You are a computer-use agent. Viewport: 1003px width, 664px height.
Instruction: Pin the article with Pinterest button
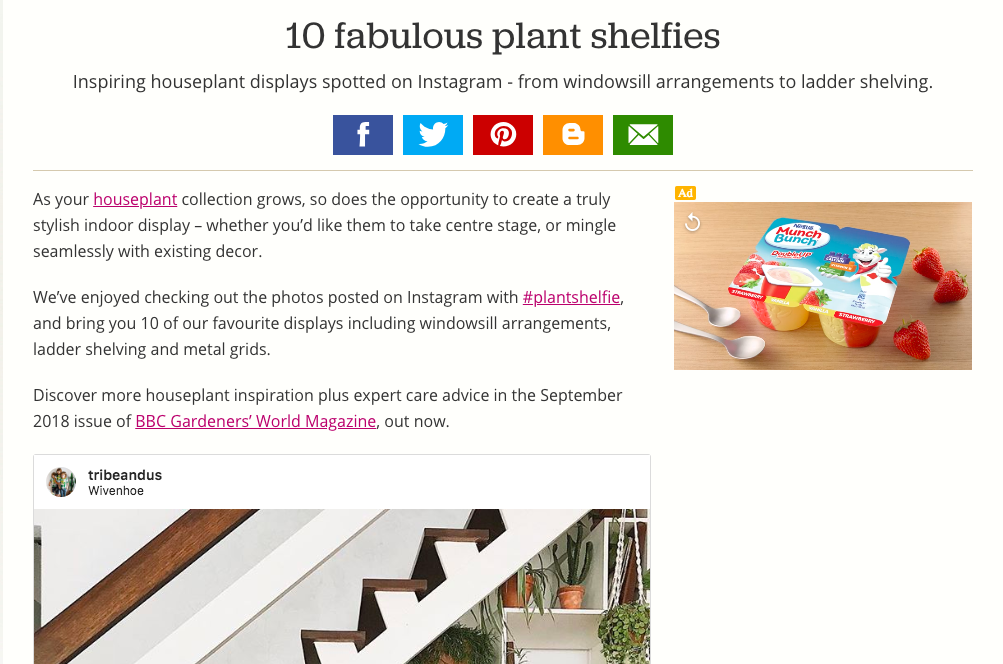503,135
